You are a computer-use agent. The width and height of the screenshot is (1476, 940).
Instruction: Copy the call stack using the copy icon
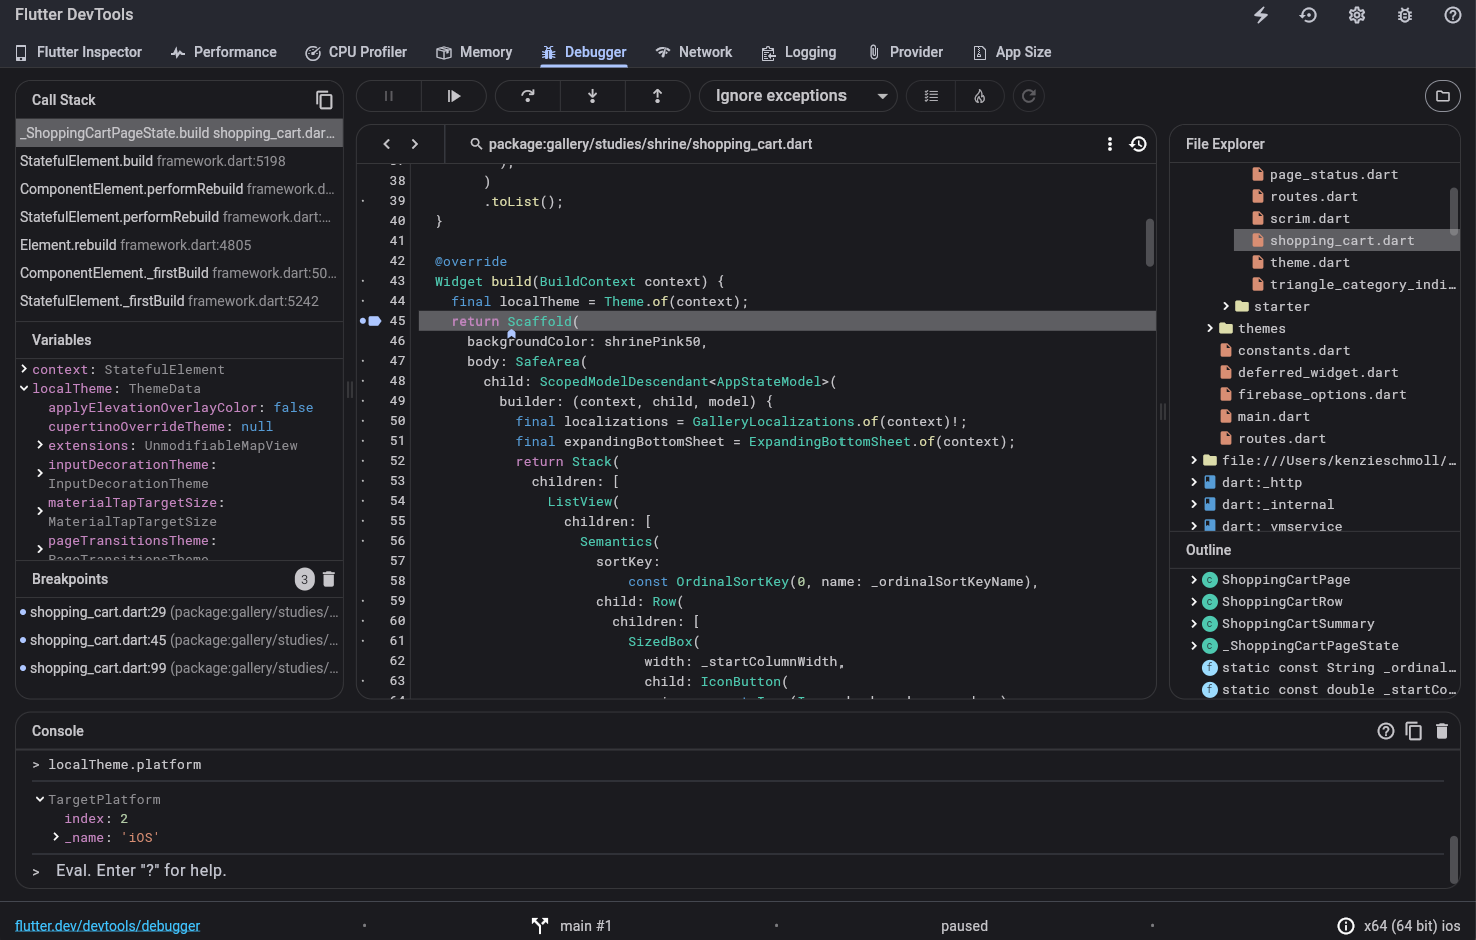point(324,99)
